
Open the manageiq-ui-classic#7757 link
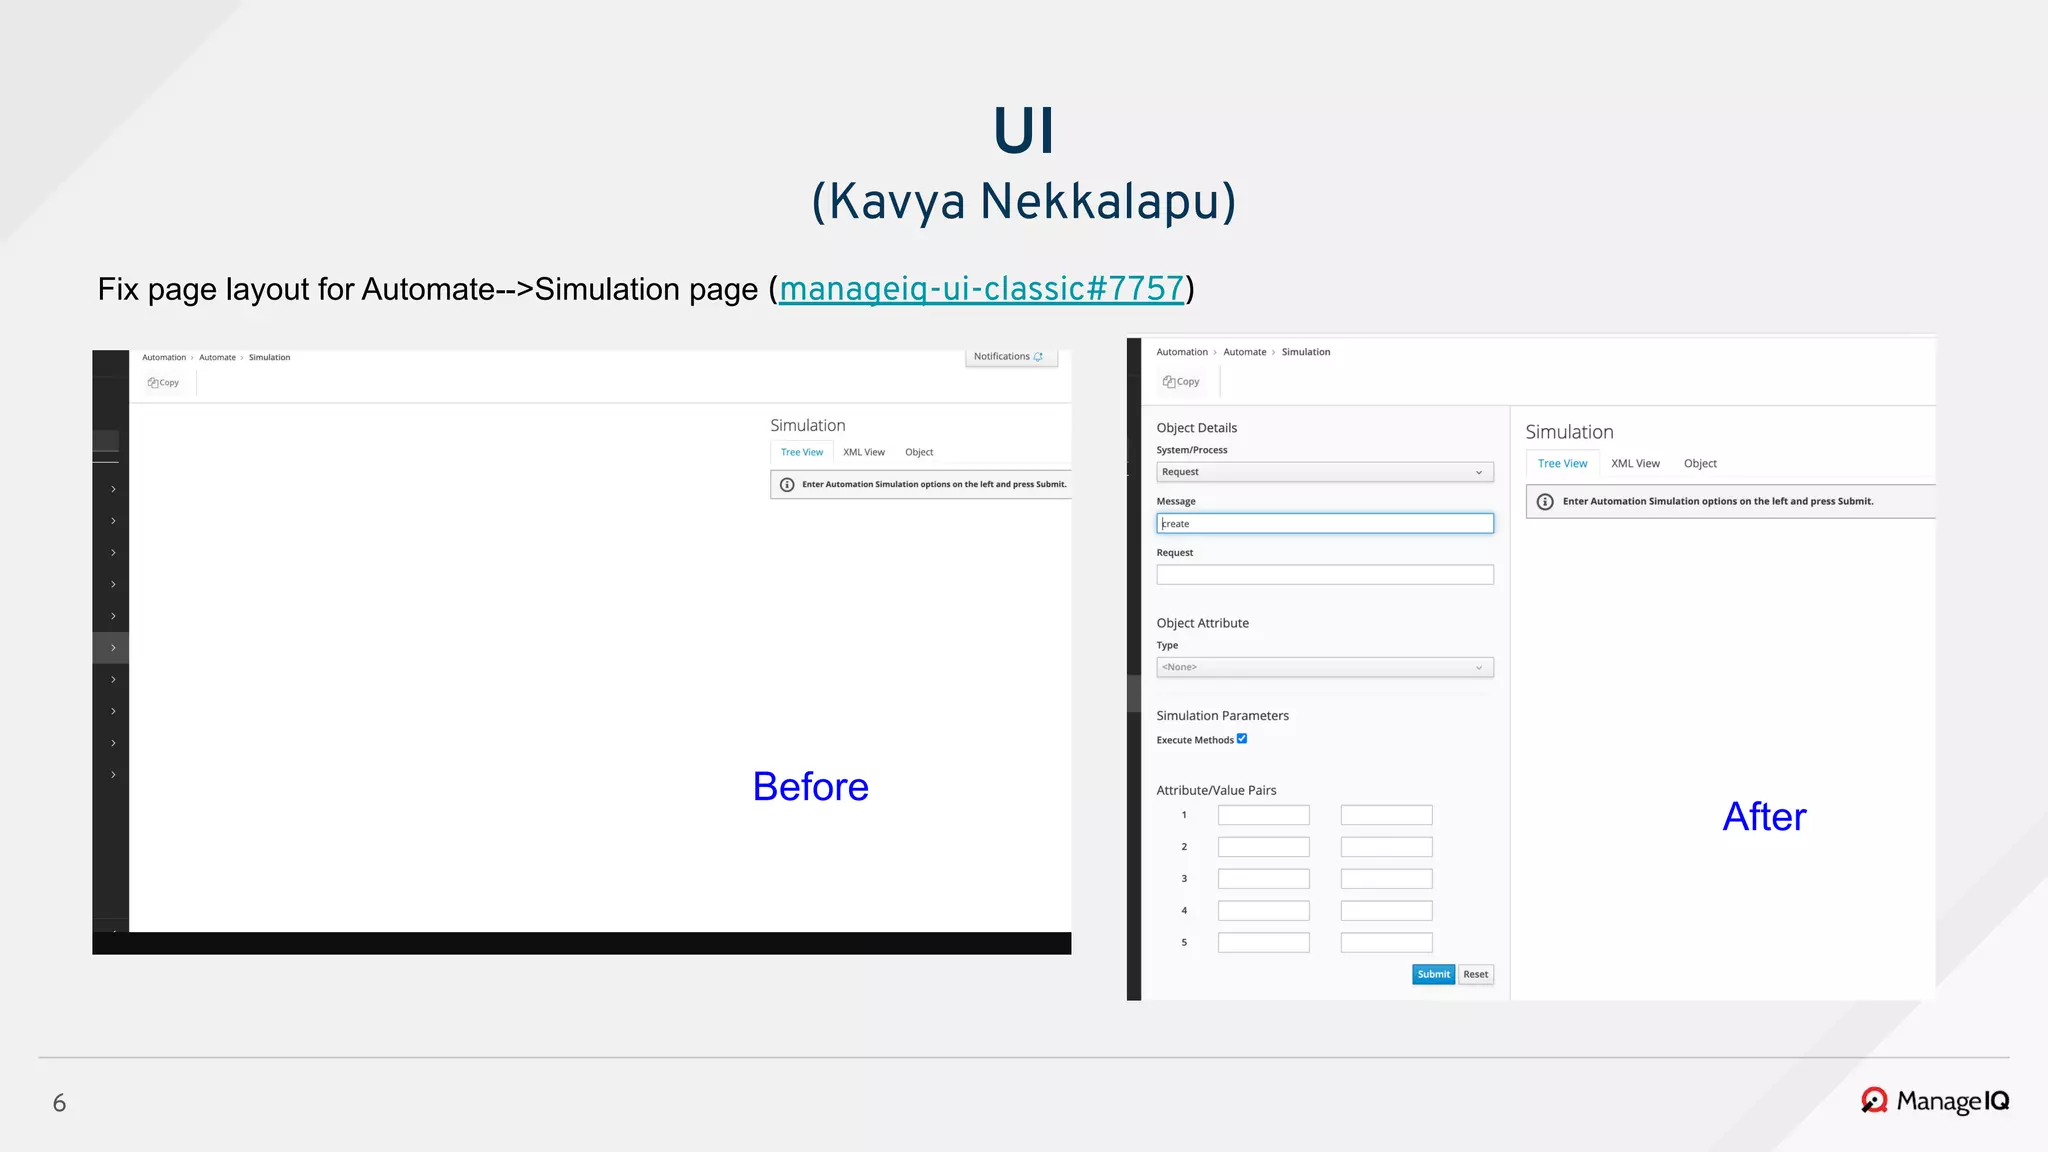[x=981, y=289]
